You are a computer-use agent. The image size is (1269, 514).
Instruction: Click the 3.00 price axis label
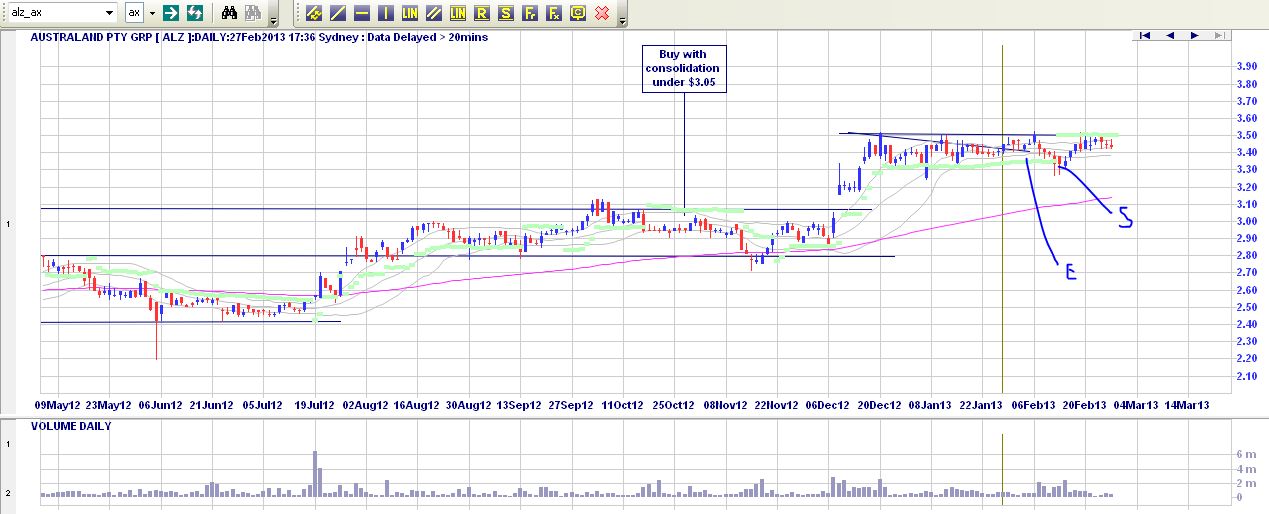(1246, 221)
